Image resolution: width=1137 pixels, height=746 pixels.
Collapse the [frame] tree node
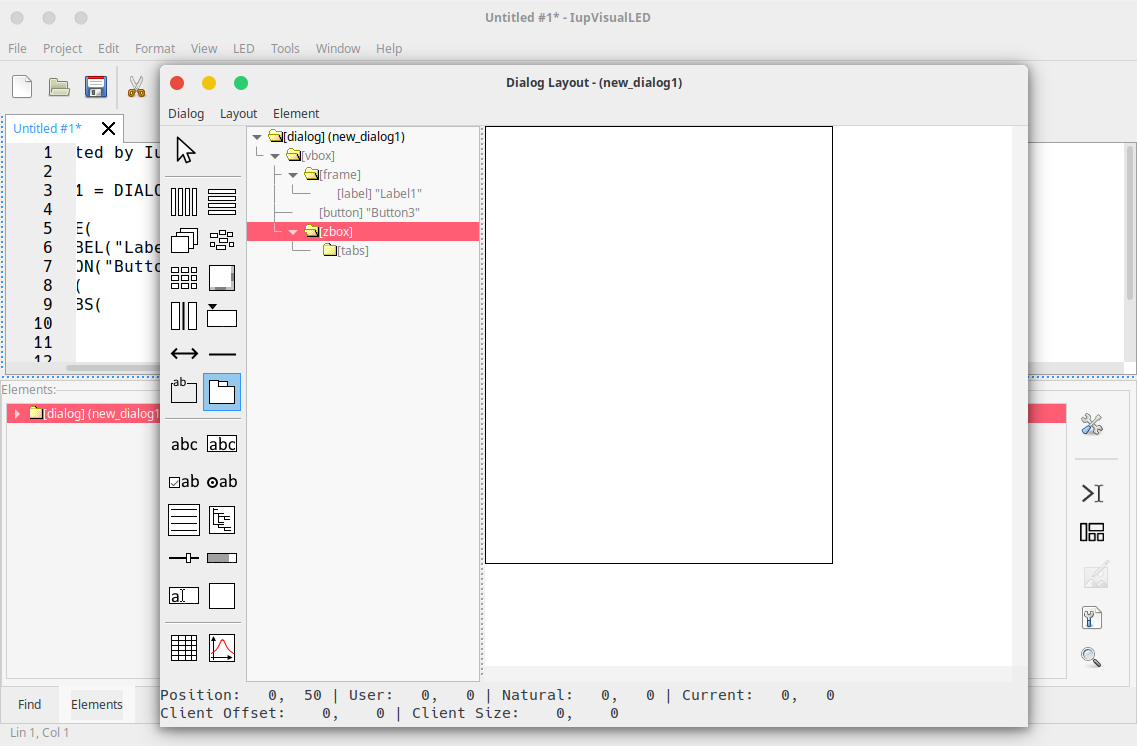(x=293, y=175)
